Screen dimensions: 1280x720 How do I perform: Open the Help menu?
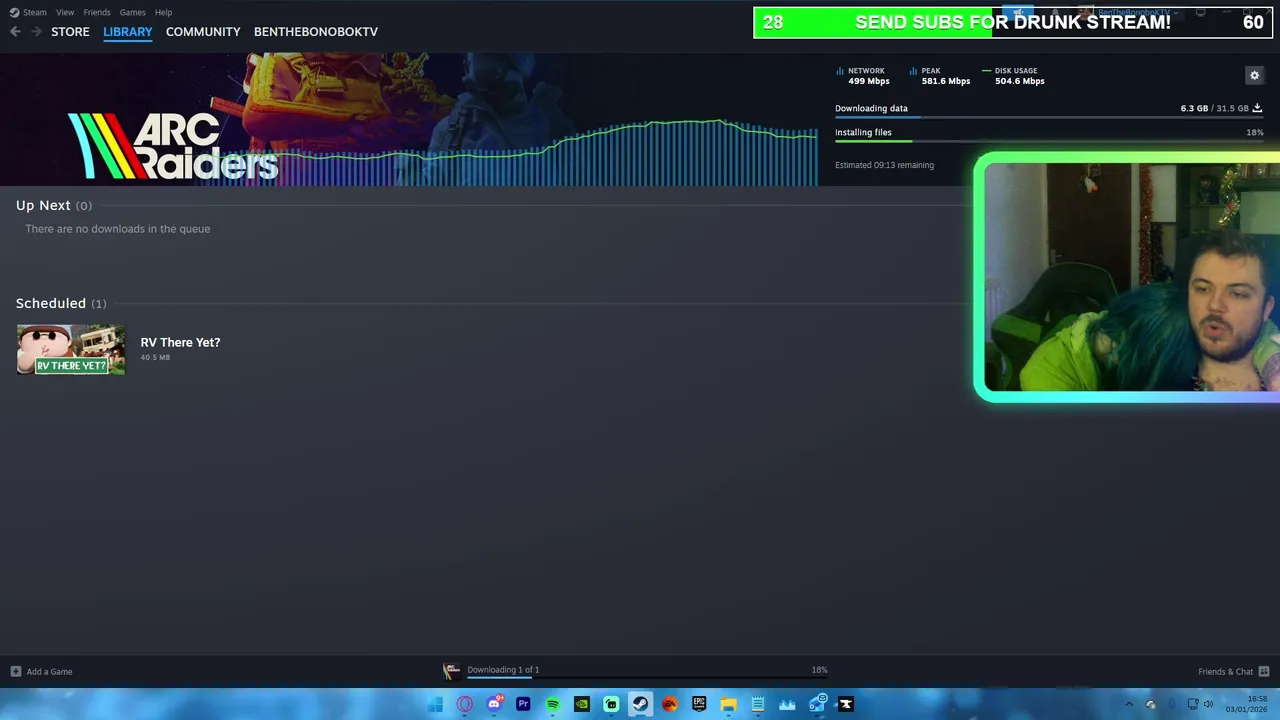click(x=163, y=12)
